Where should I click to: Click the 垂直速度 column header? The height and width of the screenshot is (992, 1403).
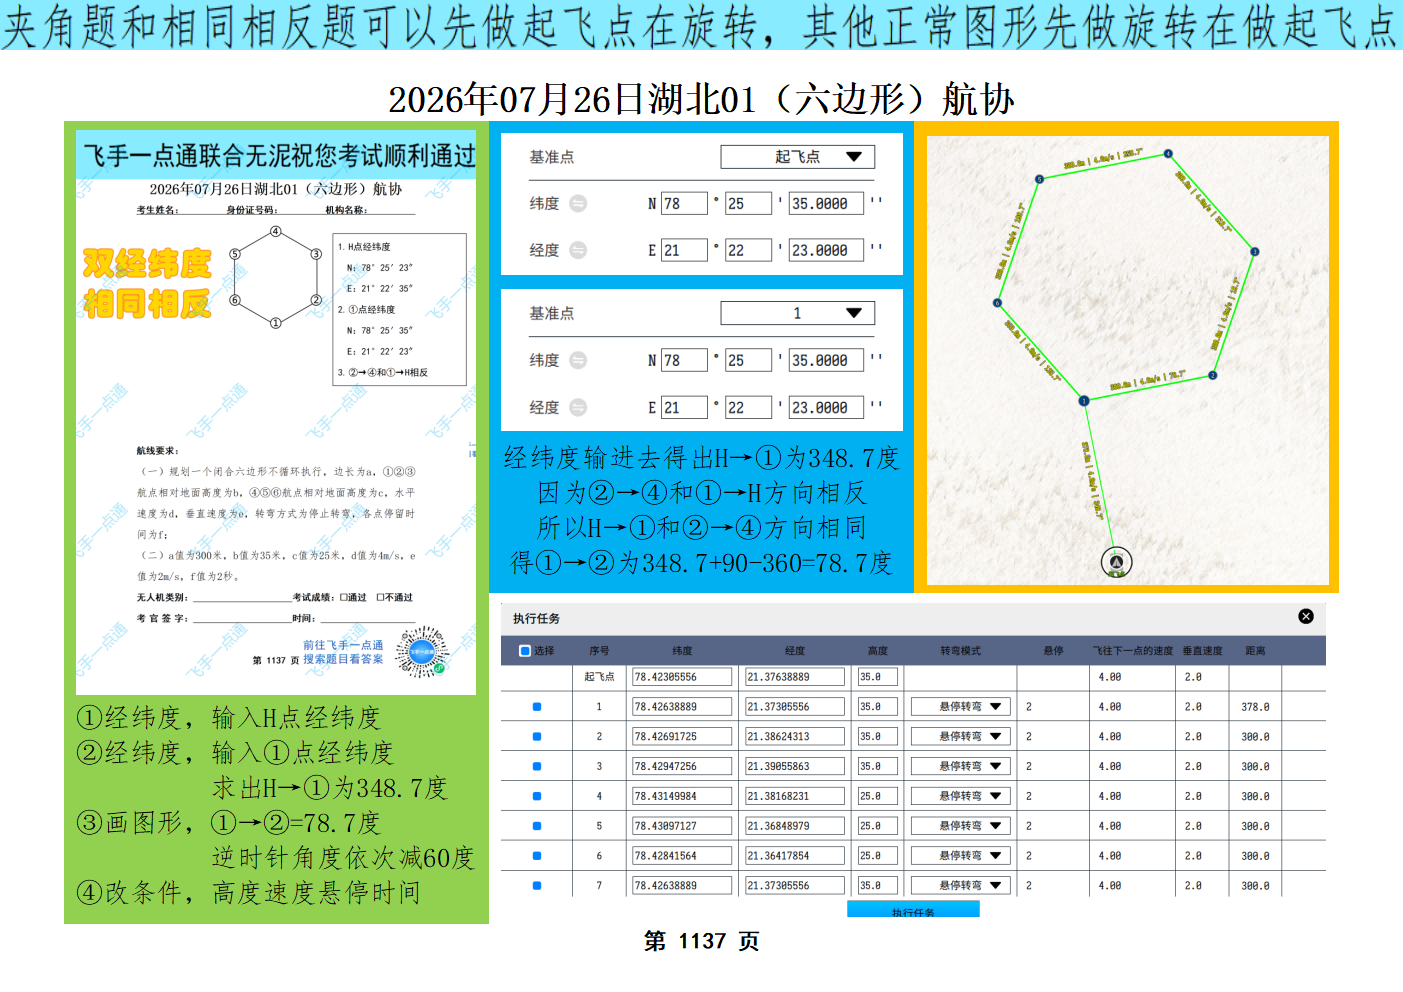(x=1203, y=651)
